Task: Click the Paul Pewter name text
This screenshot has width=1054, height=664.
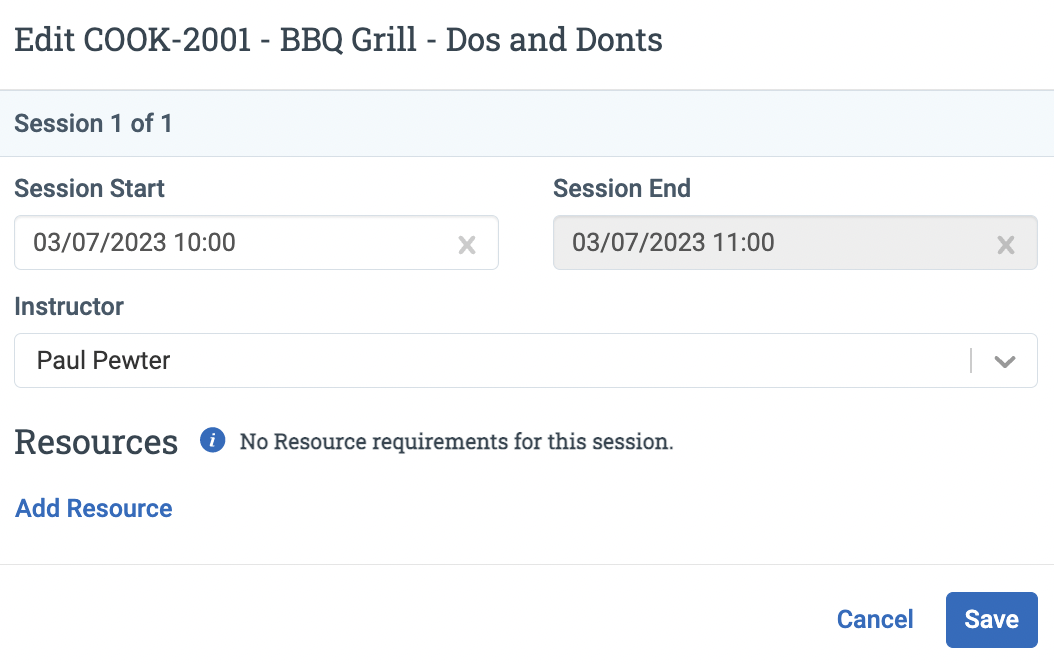Action: click(104, 361)
